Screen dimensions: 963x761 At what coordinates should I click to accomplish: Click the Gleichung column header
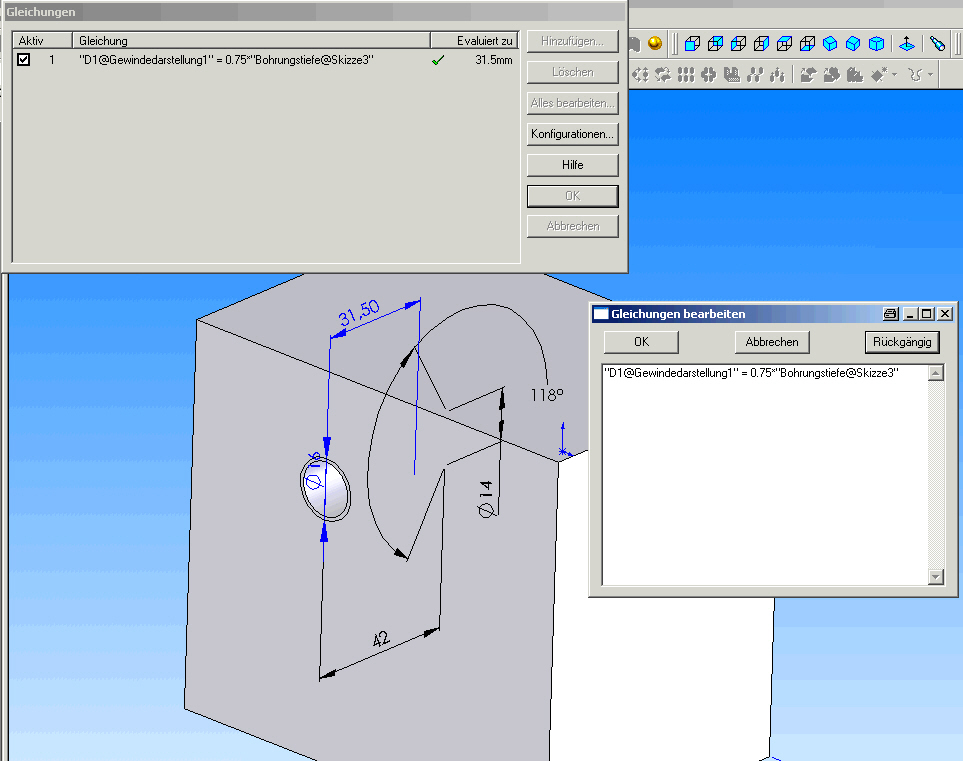(x=251, y=41)
